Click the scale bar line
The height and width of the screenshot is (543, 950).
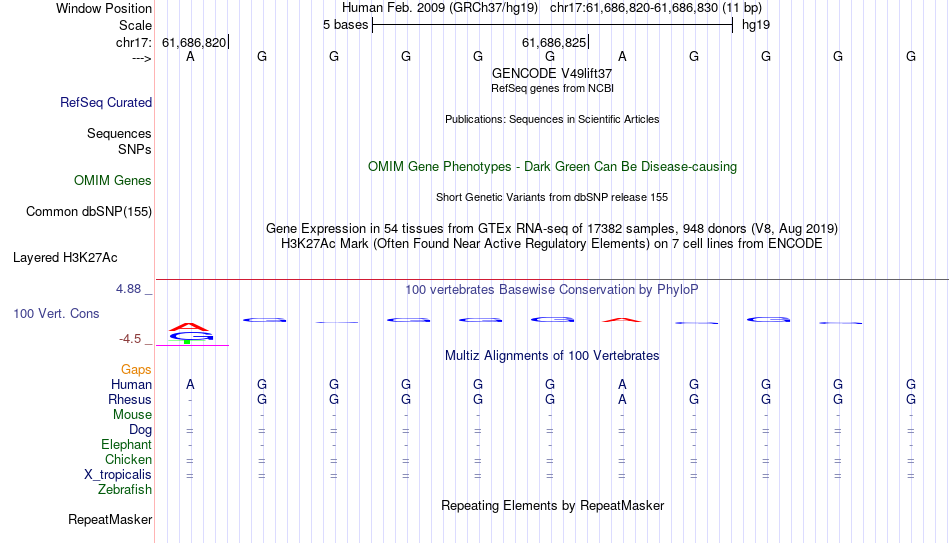[553, 25]
